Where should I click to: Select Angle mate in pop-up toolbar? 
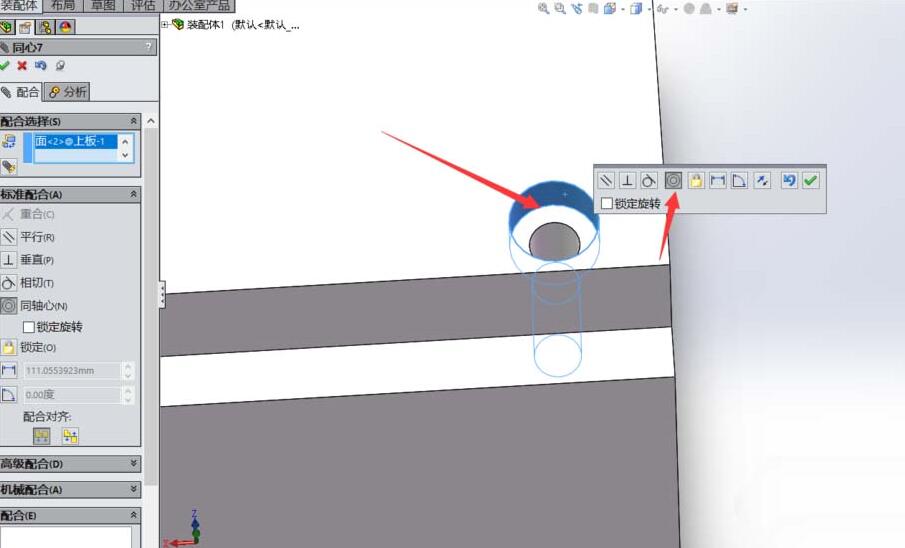coord(739,181)
